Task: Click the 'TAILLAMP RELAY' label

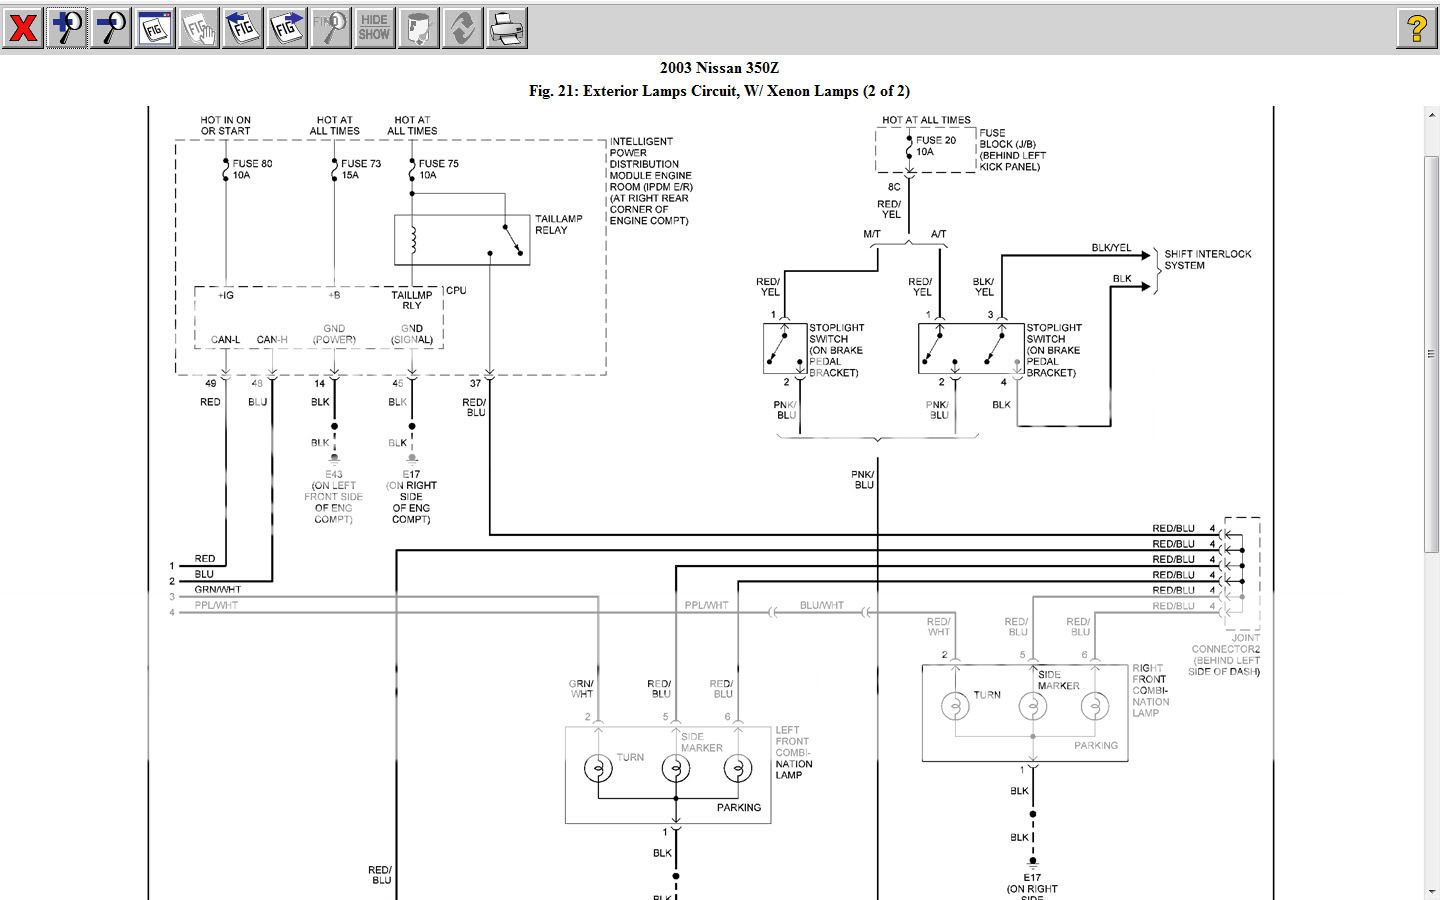Action: (558, 224)
